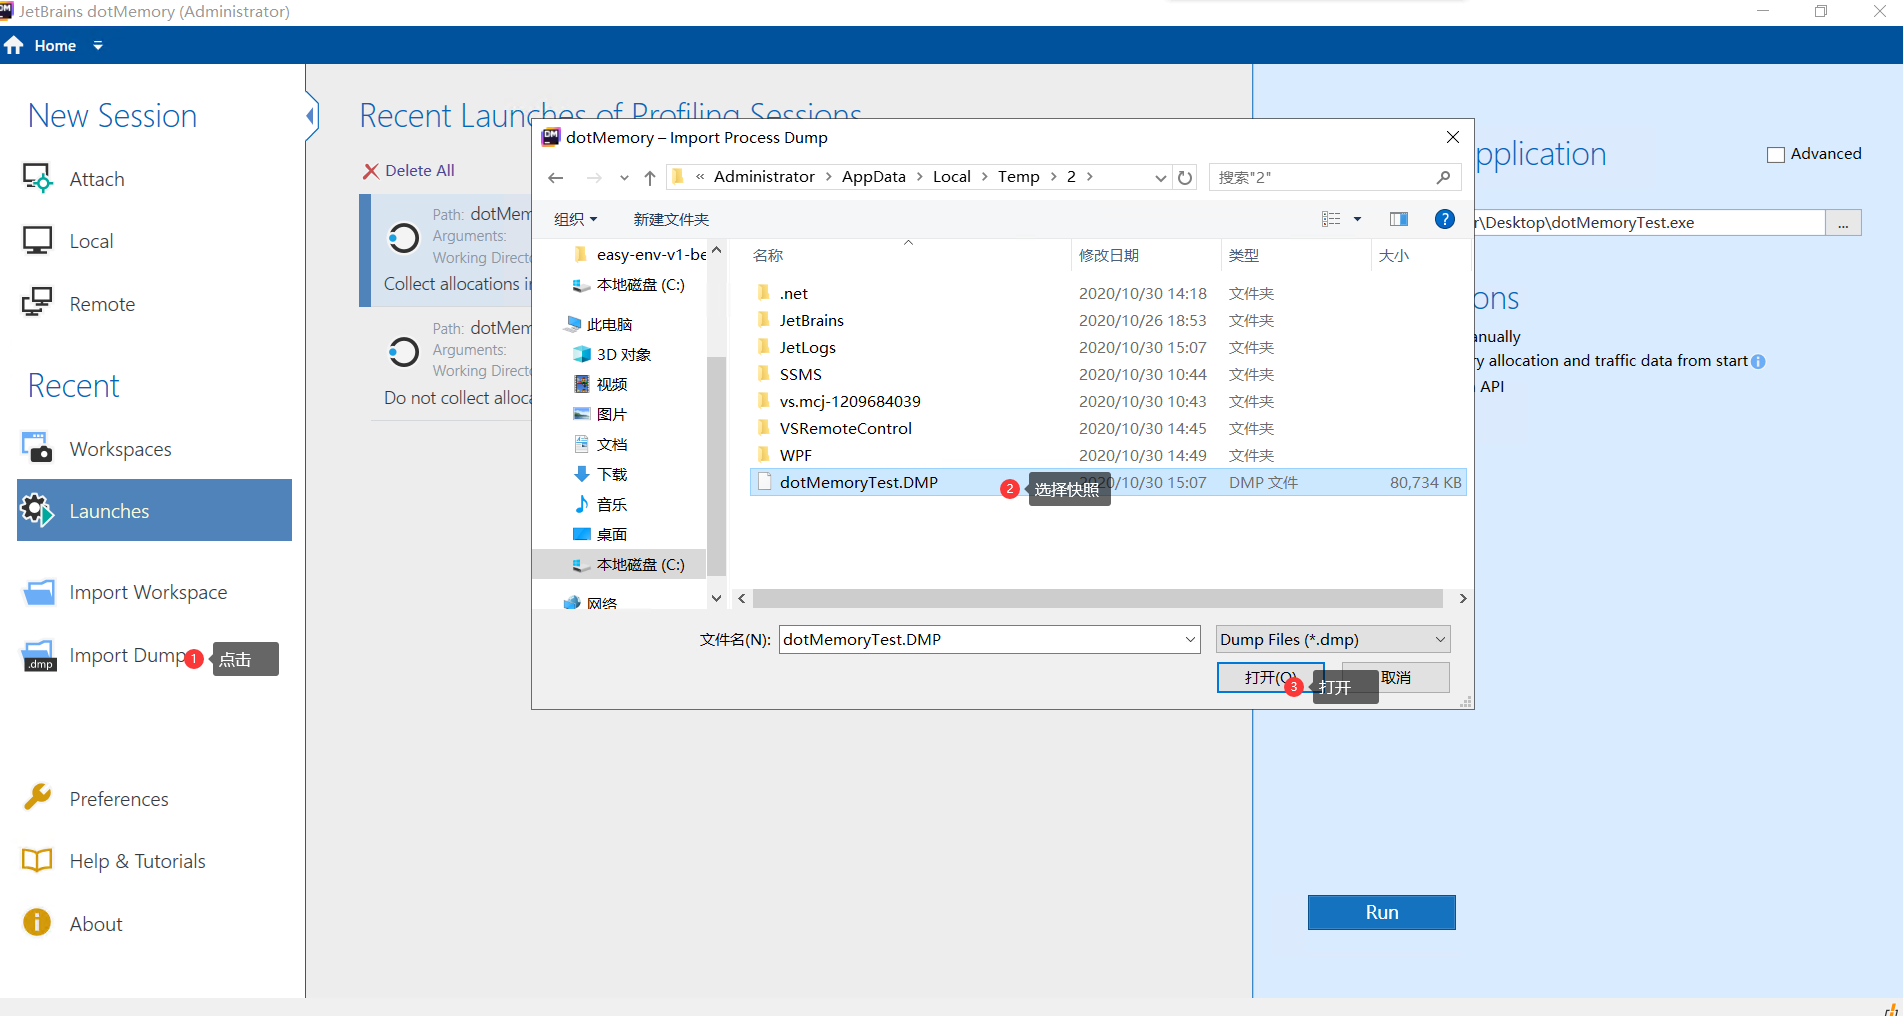Select the Launches sidebar item
The image size is (1903, 1016).
point(154,510)
